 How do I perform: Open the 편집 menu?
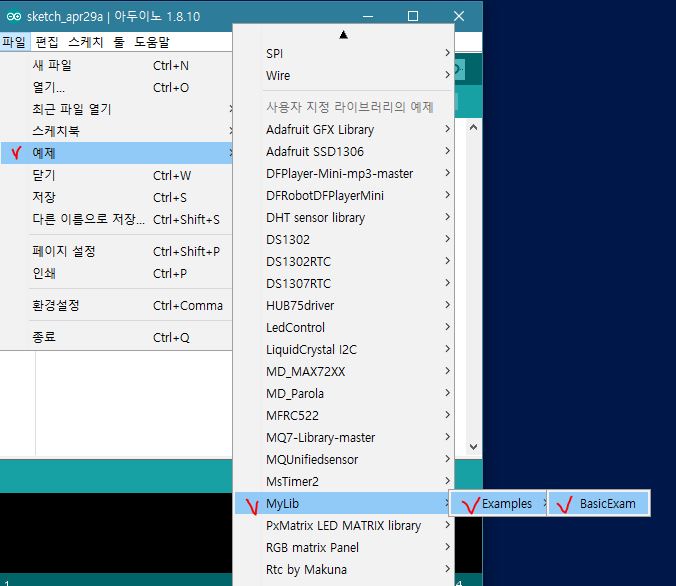[x=47, y=42]
